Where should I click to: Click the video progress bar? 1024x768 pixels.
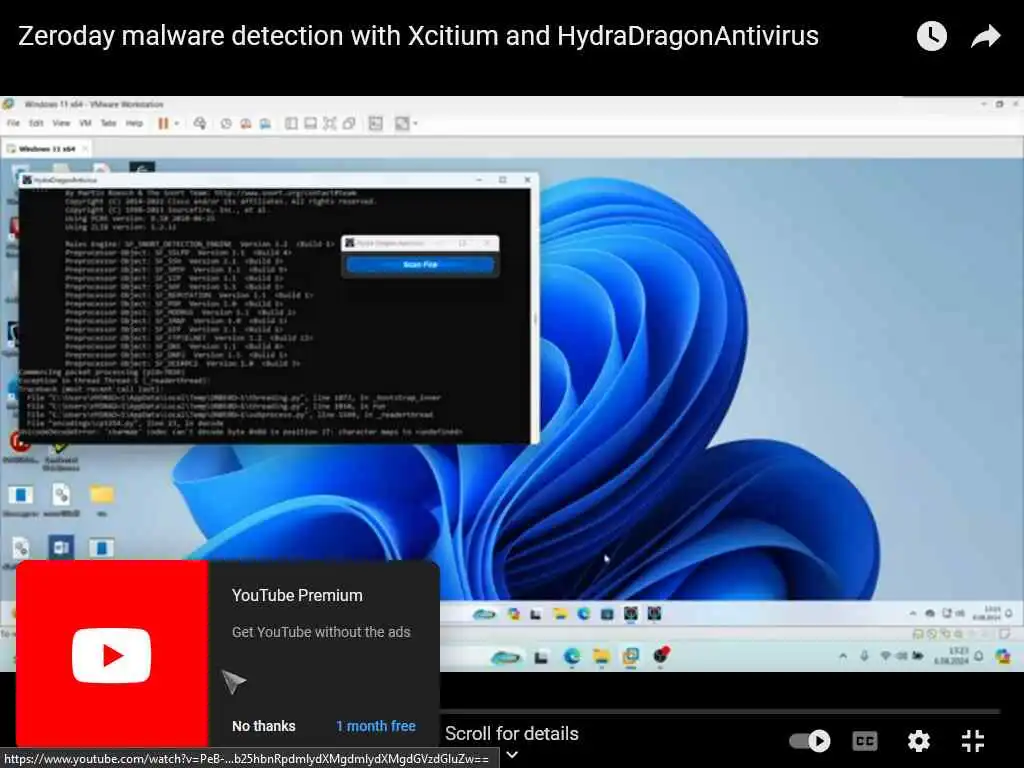tap(718, 711)
